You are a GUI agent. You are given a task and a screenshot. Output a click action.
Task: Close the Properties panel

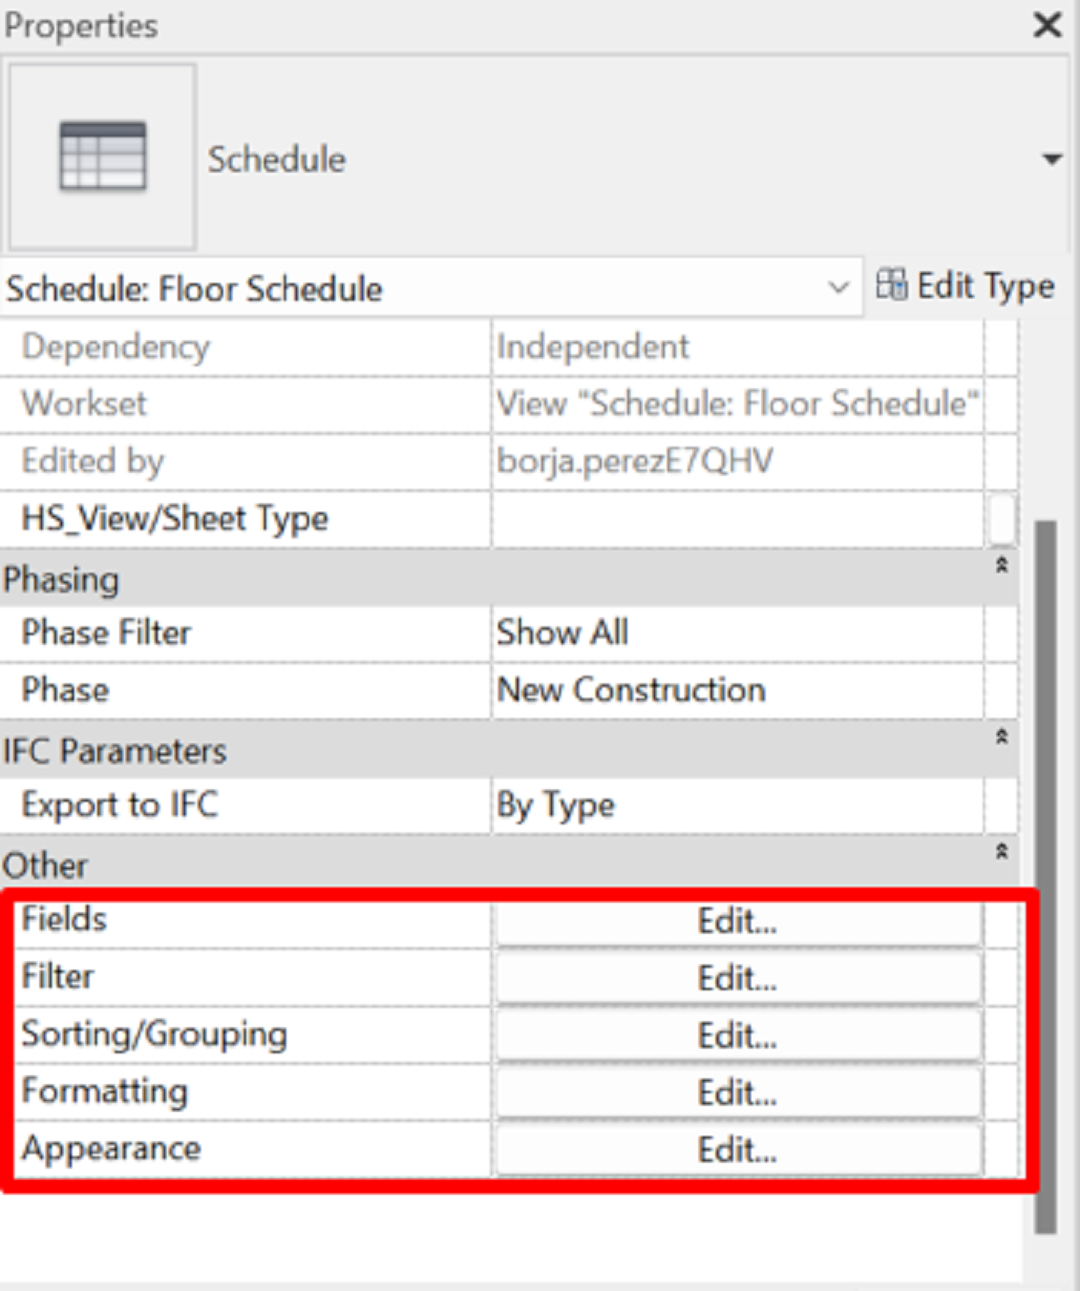tap(1047, 24)
